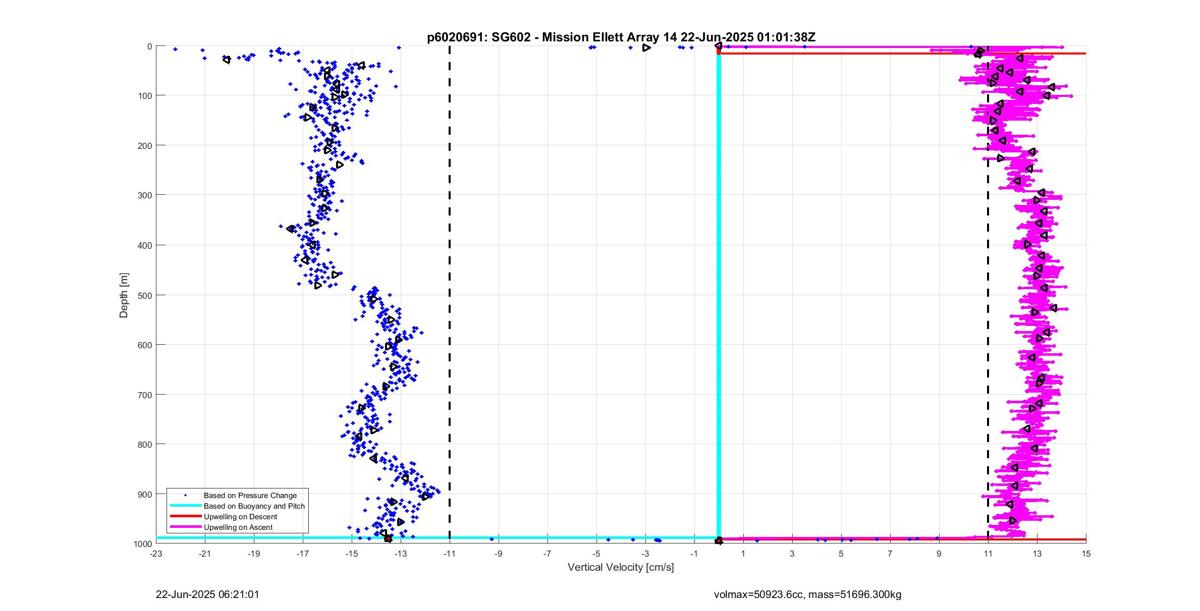1200x611 pixels.
Task: Click x-axis tick label '9'
Action: tap(939, 552)
